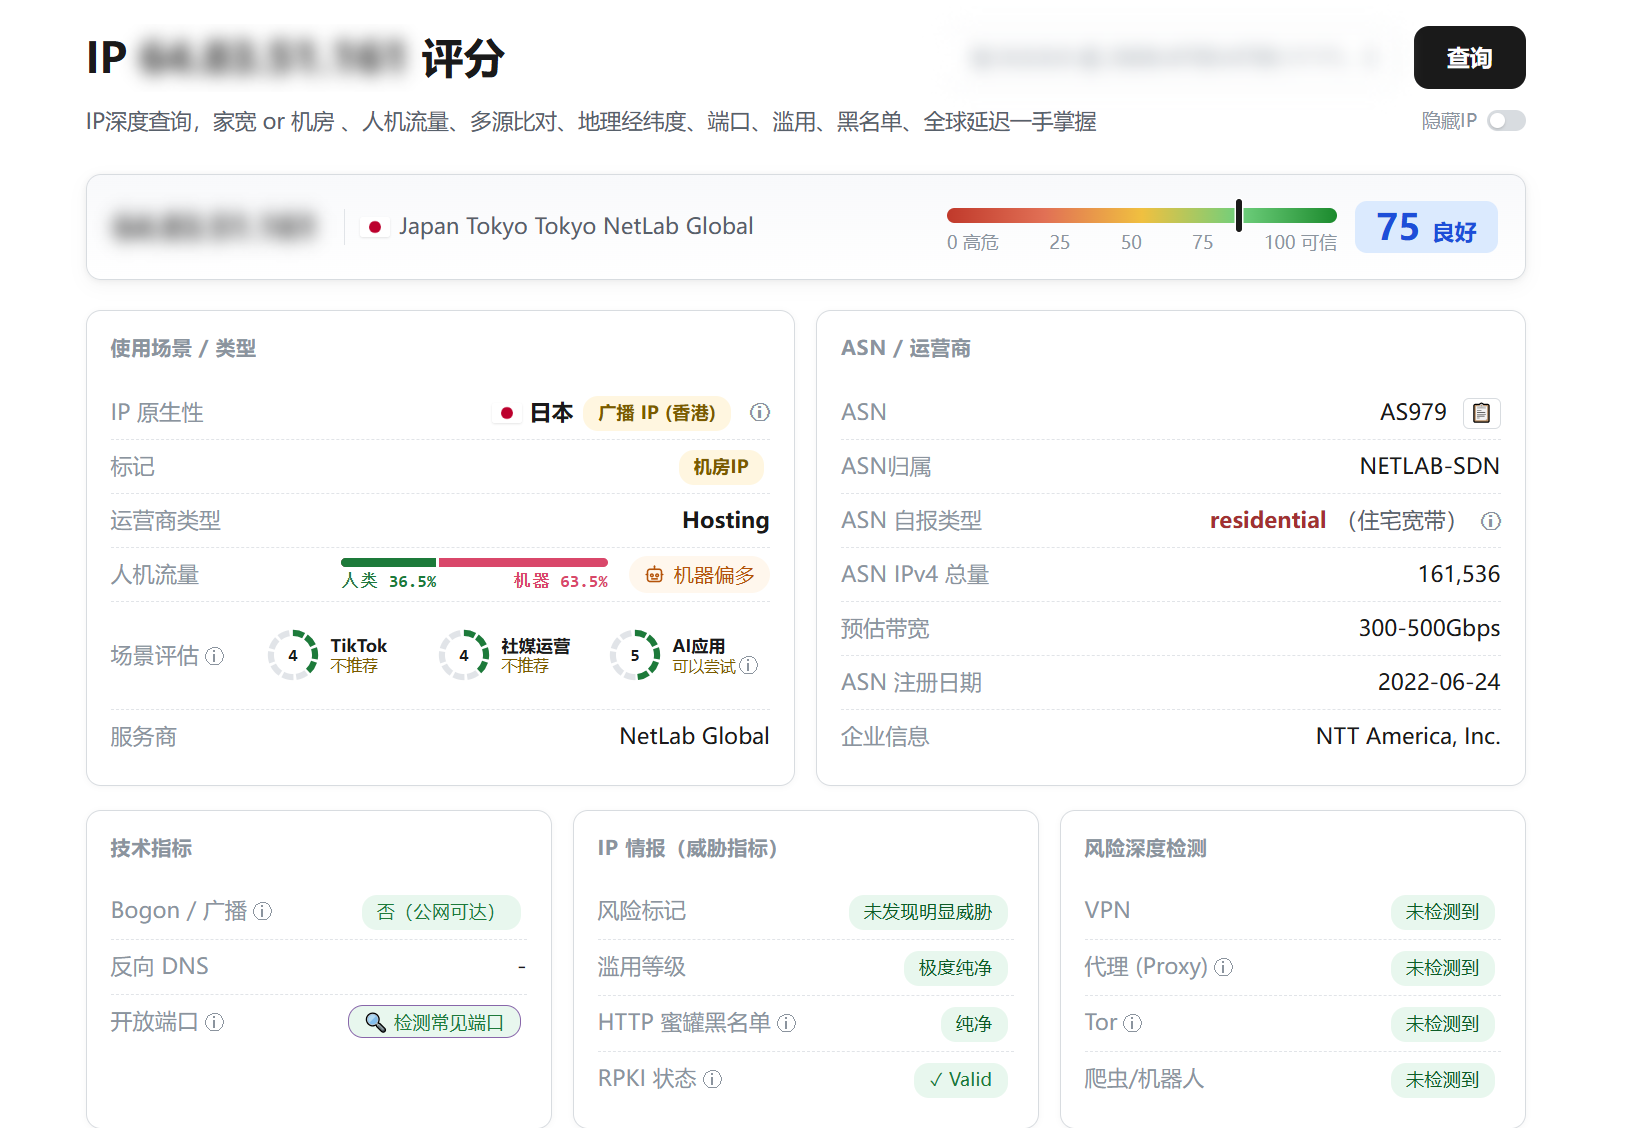Click the ASN / 运营商 section heading
The height and width of the screenshot is (1128, 1635).
pyautogui.click(x=906, y=348)
